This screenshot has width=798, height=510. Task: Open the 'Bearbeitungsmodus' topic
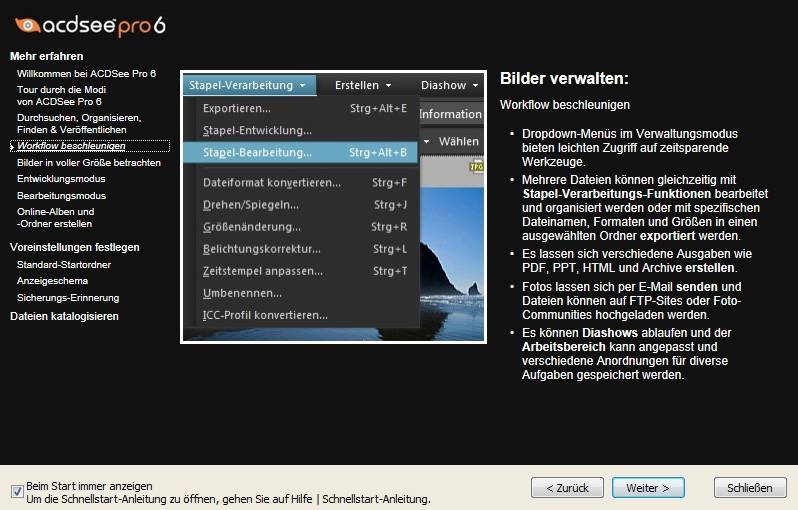62,196
